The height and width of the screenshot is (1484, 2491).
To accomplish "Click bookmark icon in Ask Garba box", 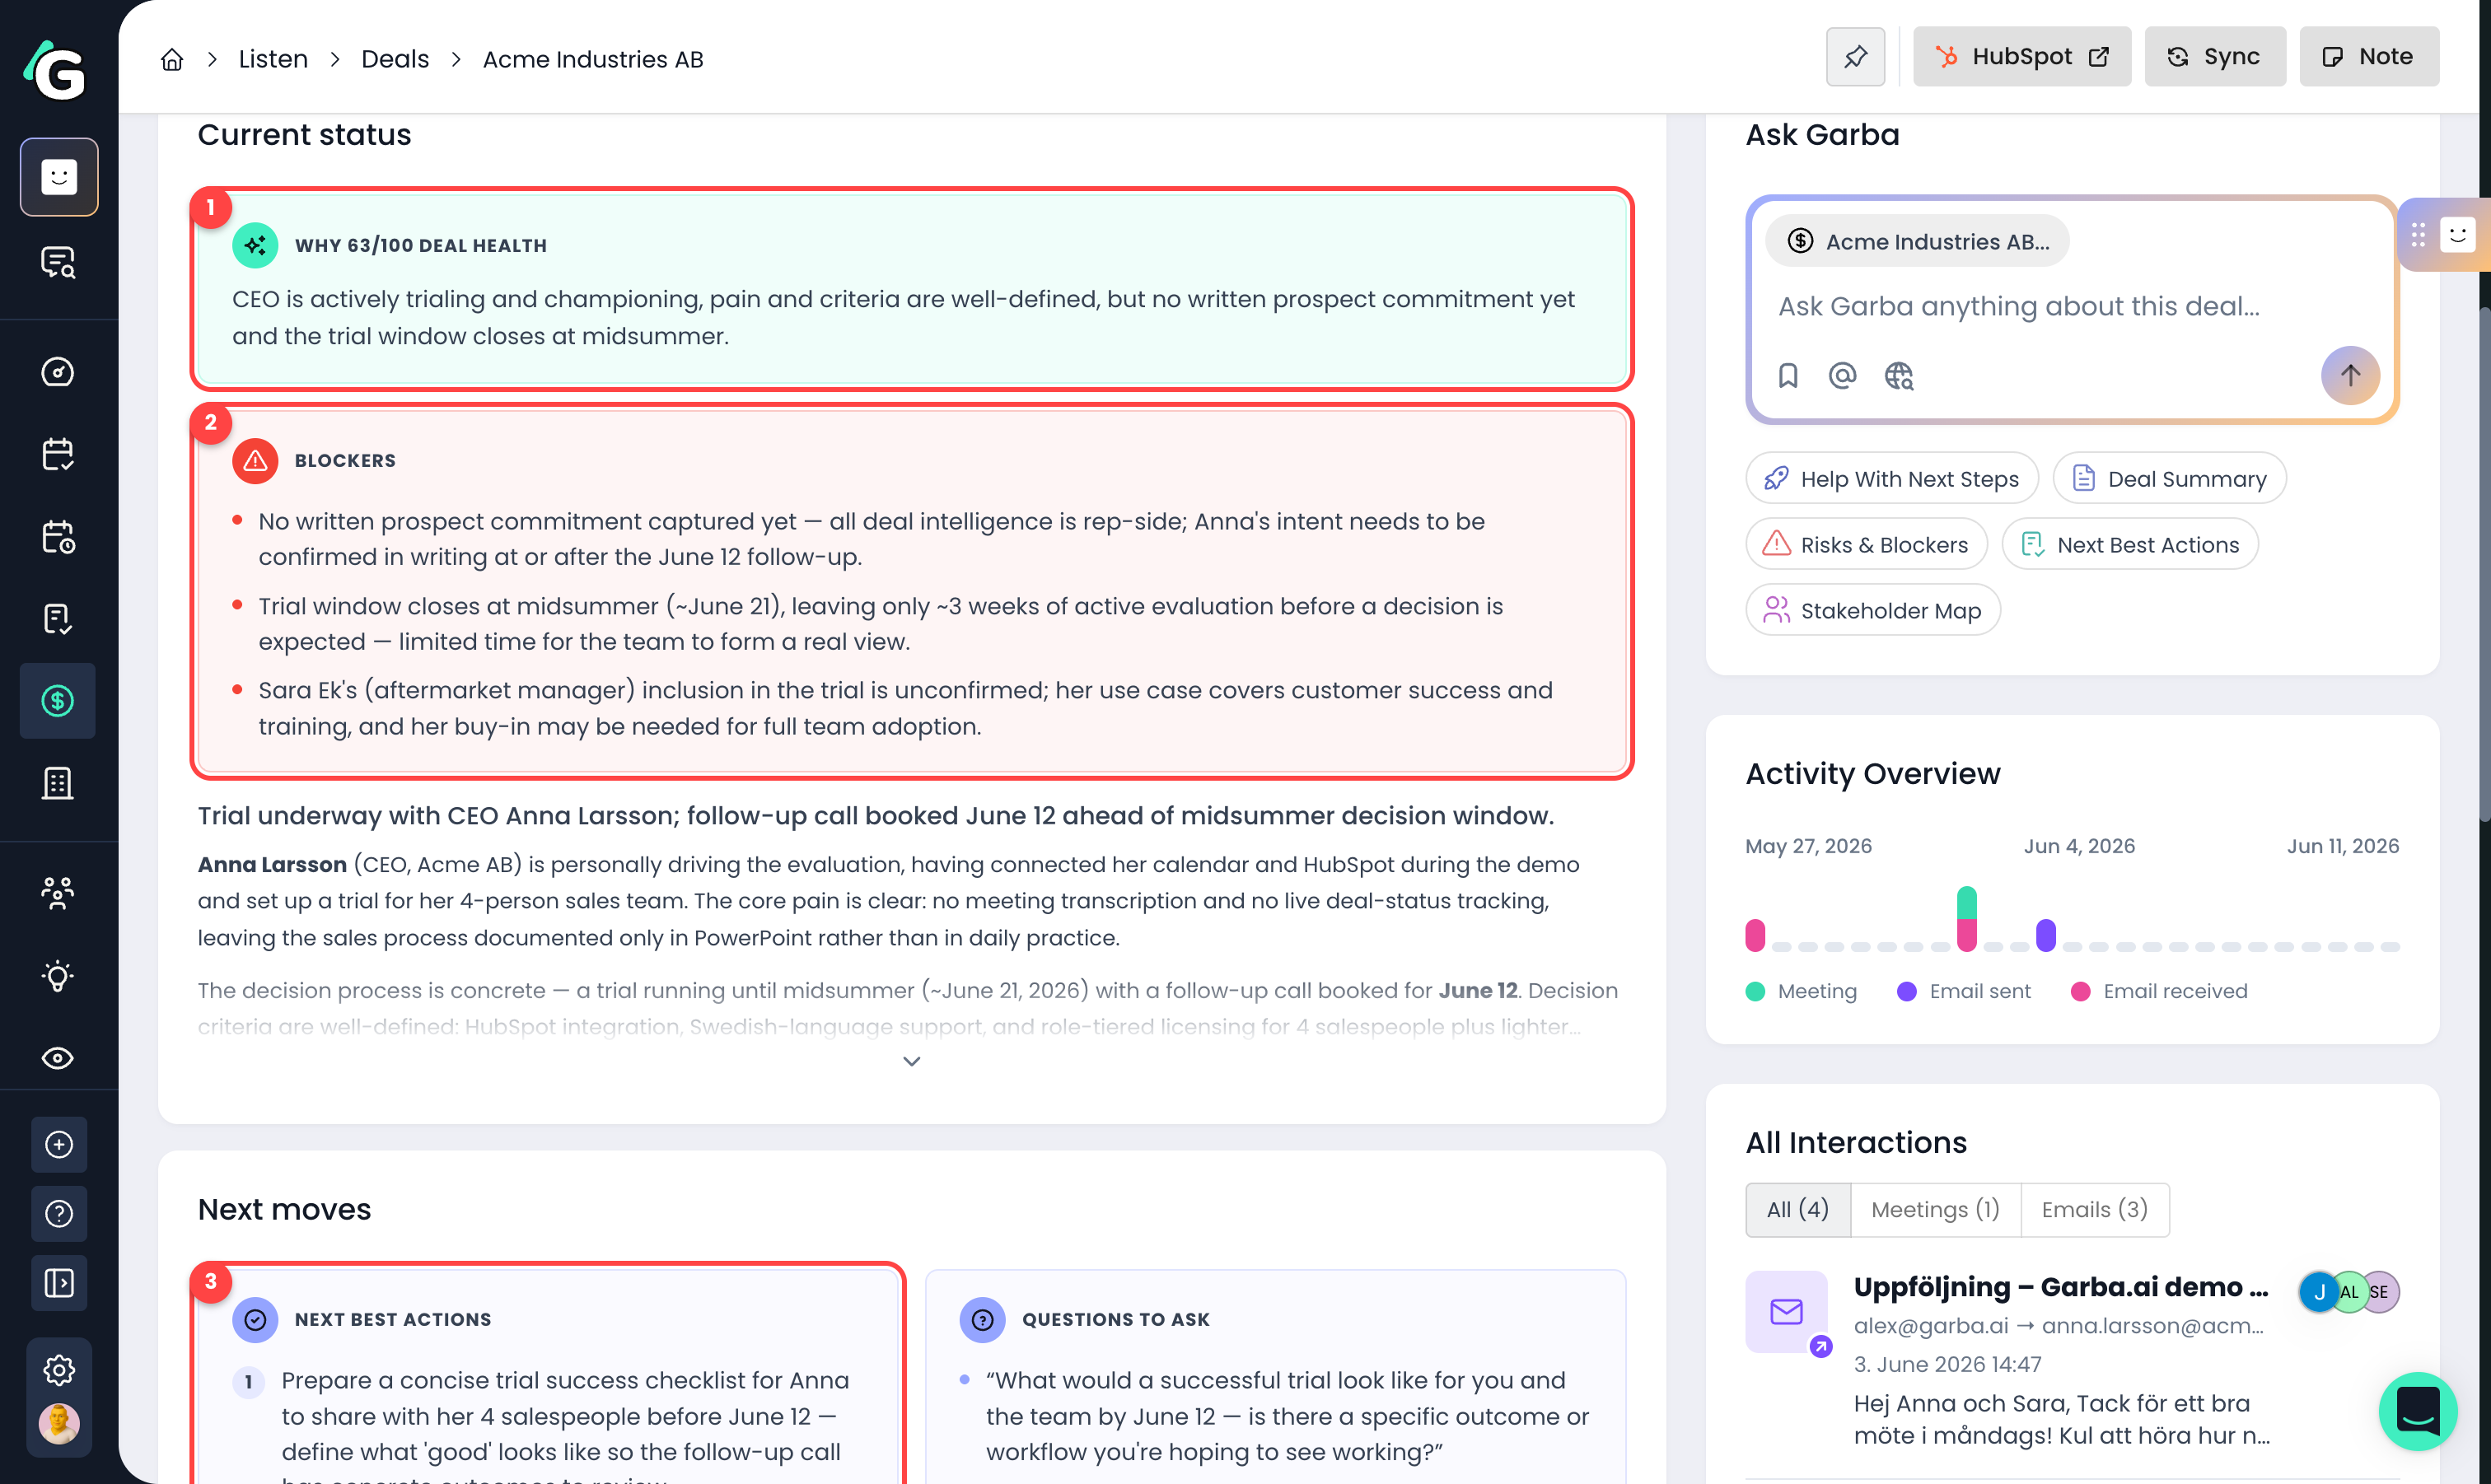I will coord(1788,376).
